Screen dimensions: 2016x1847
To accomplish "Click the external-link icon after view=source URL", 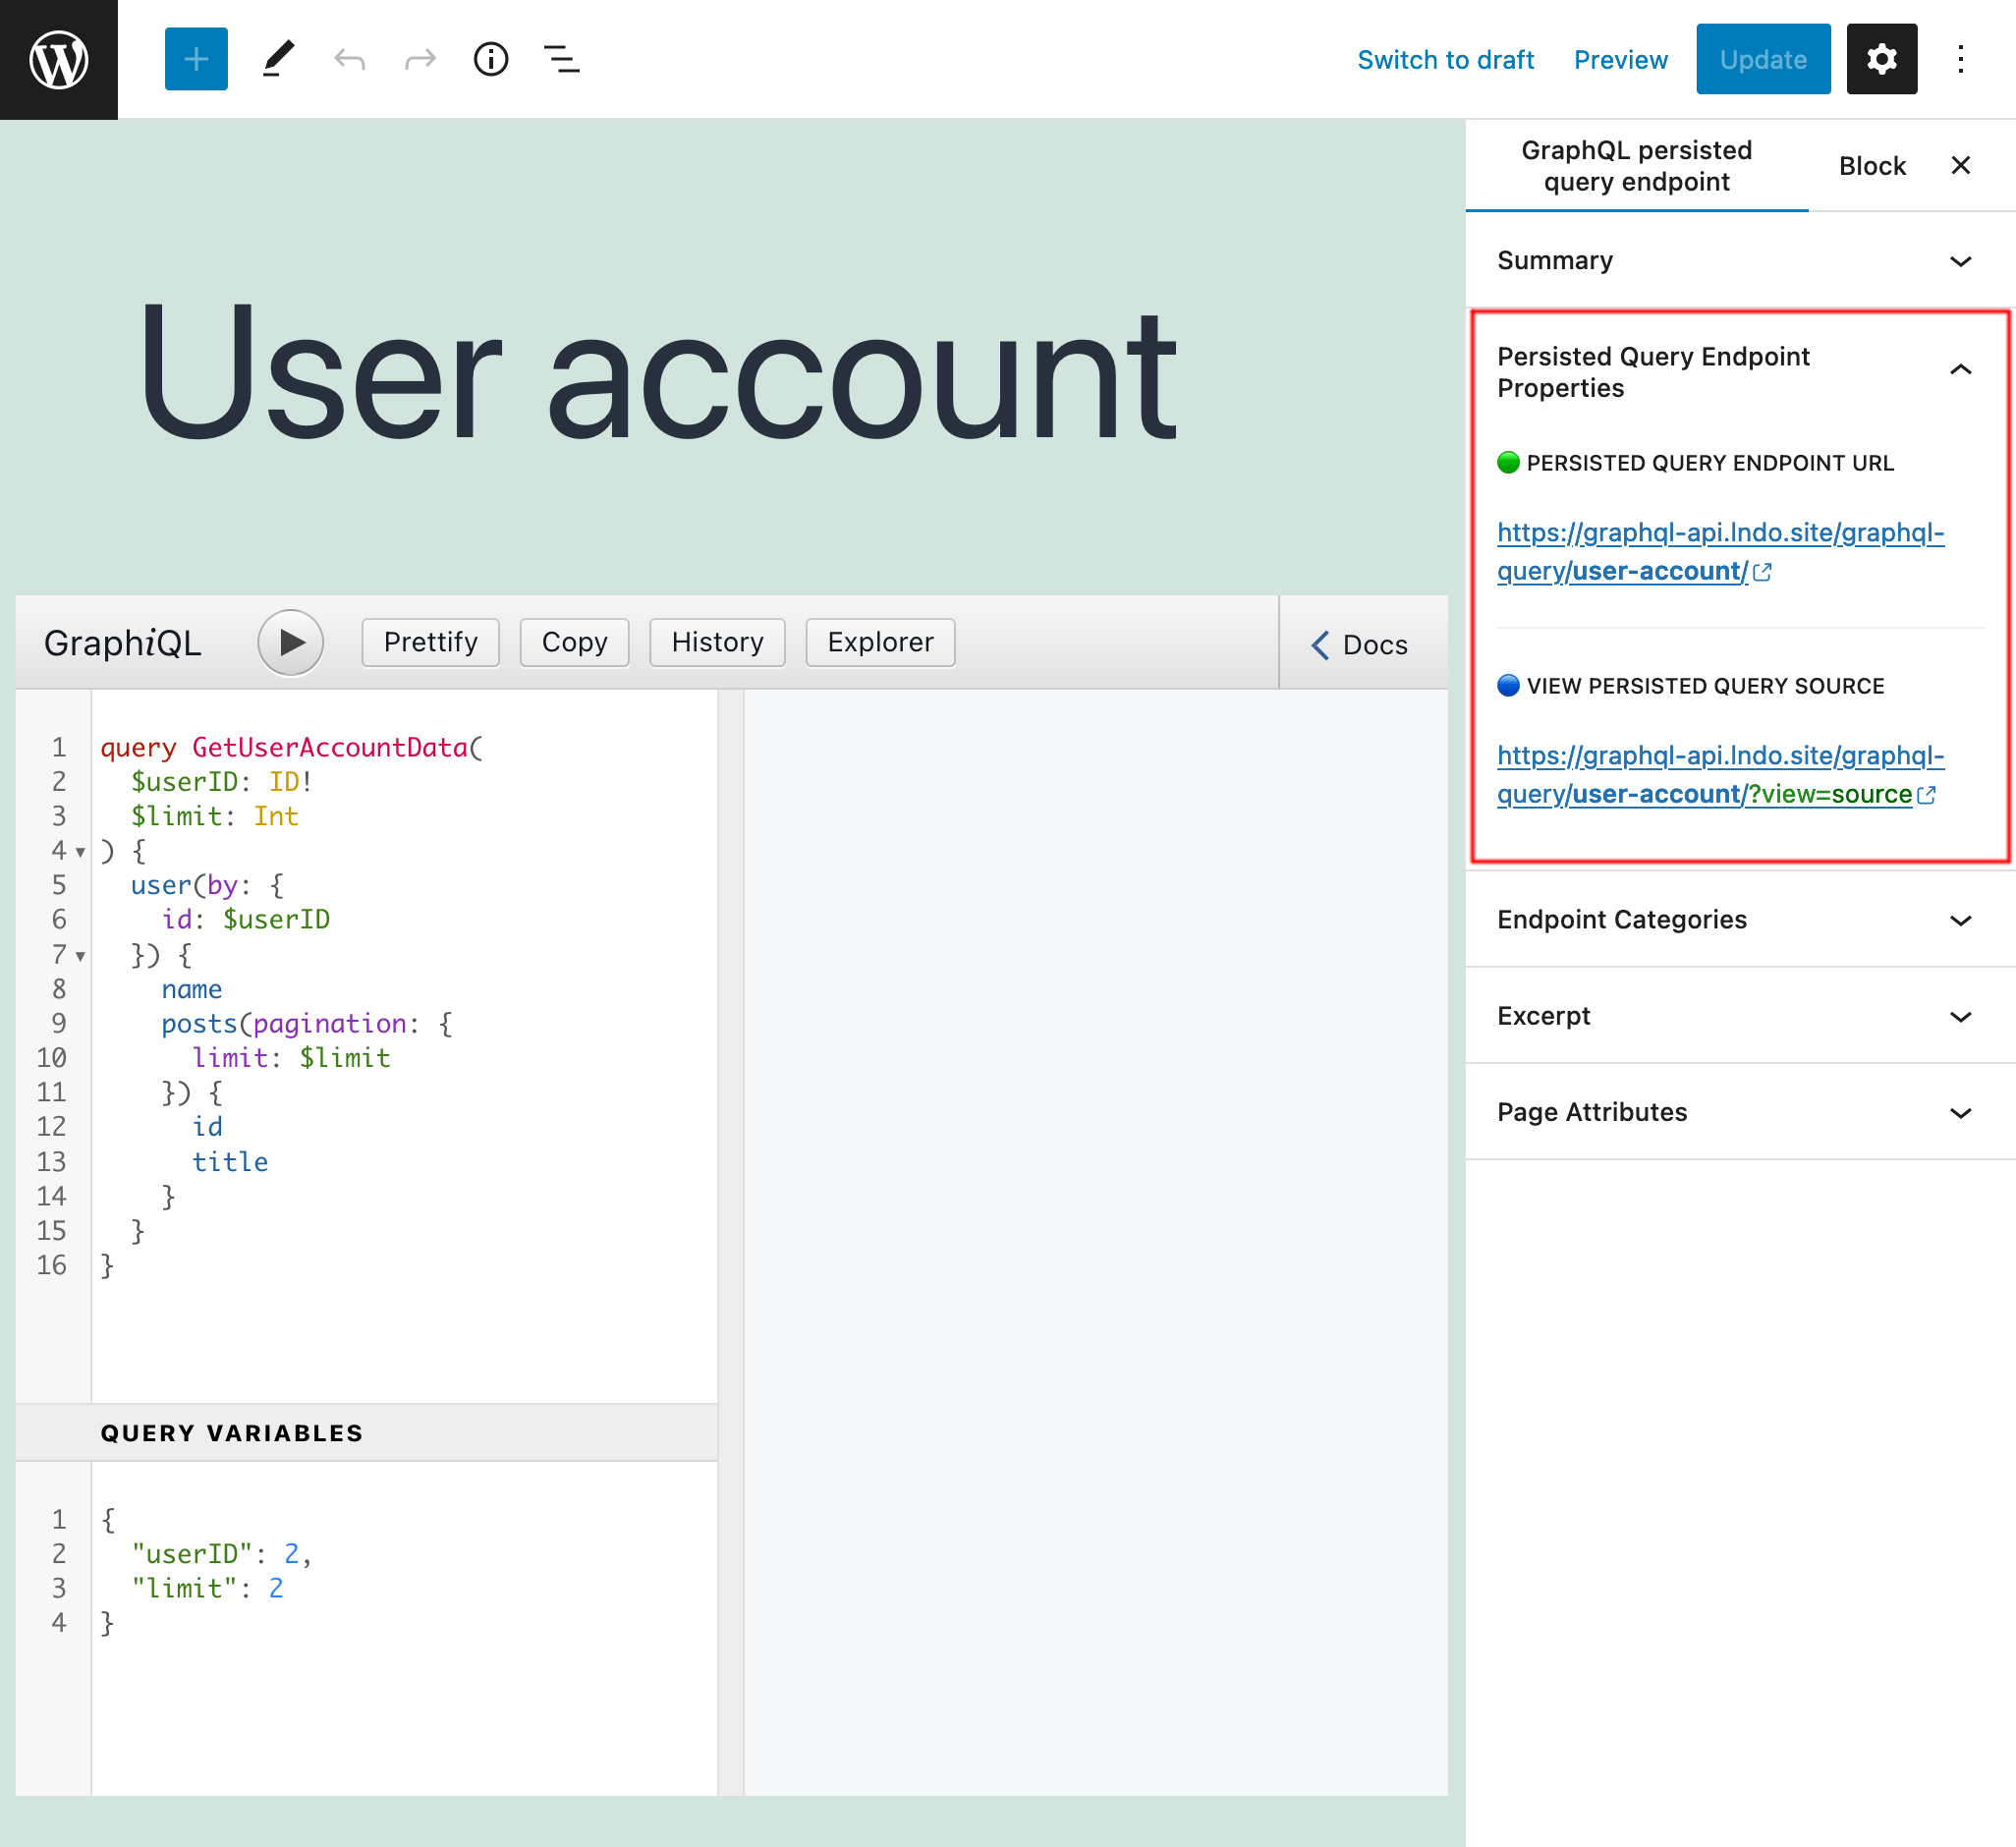I will tap(1926, 795).
